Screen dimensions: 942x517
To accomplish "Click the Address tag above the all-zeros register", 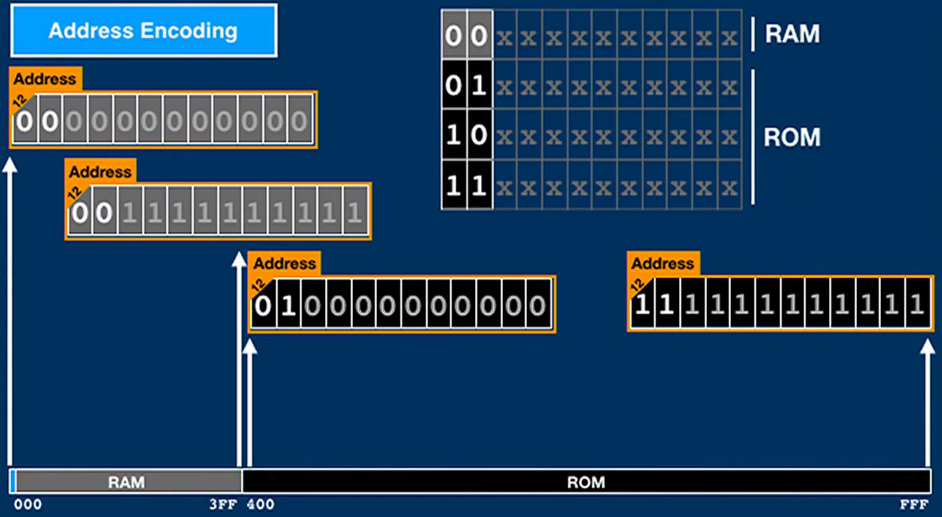I will click(44, 79).
